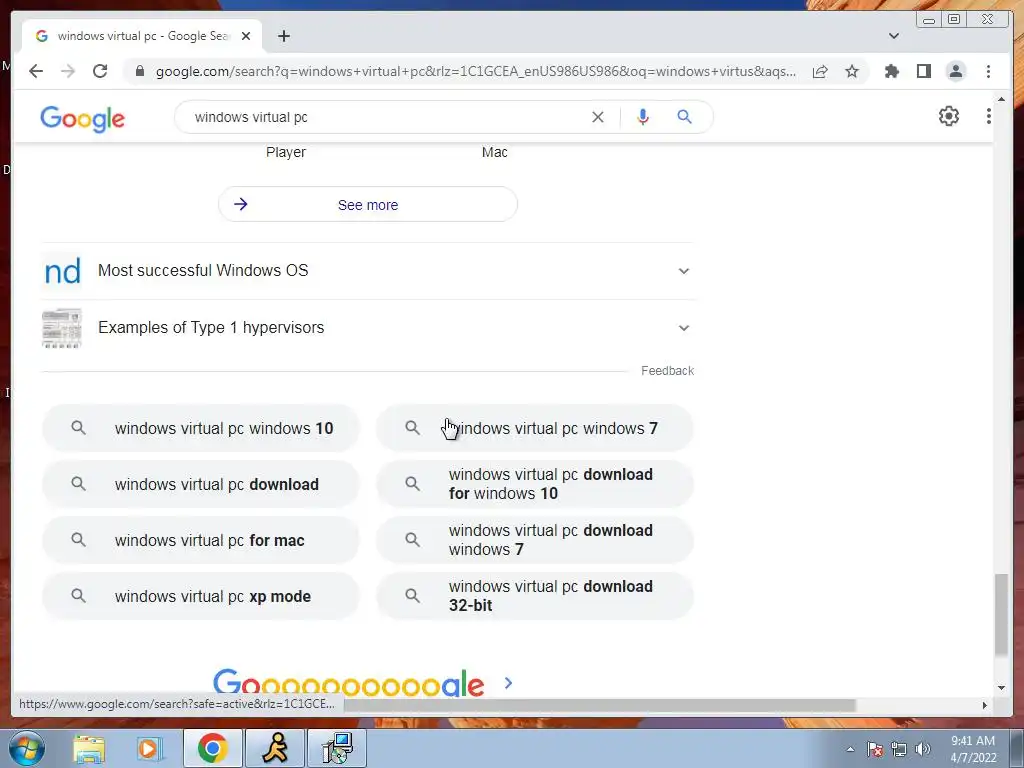Viewport: 1024px width, 768px height.
Task: Select the windows virtual pc tab
Action: tap(142, 36)
